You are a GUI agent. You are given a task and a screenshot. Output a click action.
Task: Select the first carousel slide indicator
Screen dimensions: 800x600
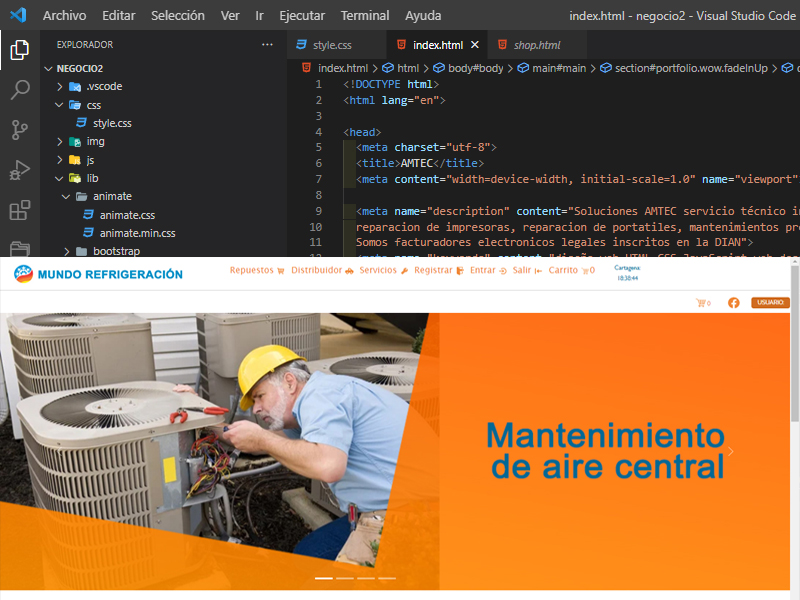pyautogui.click(x=324, y=578)
